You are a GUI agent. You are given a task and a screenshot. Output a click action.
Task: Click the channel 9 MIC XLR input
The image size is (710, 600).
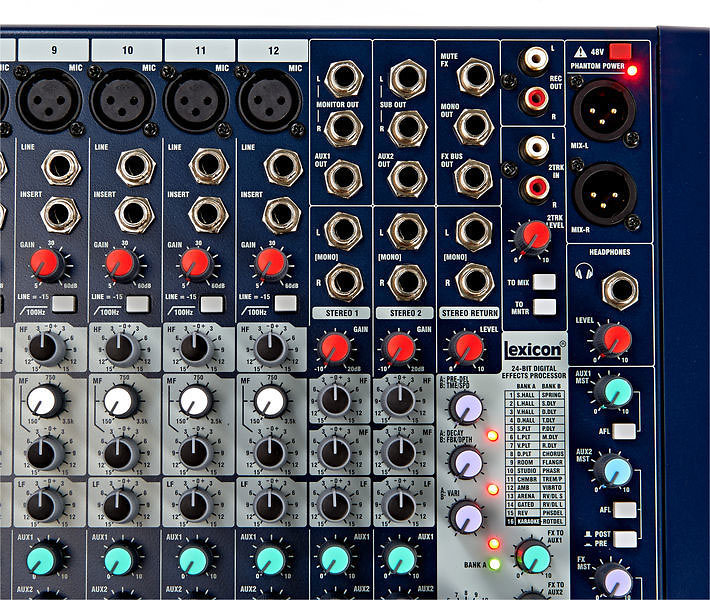50,101
